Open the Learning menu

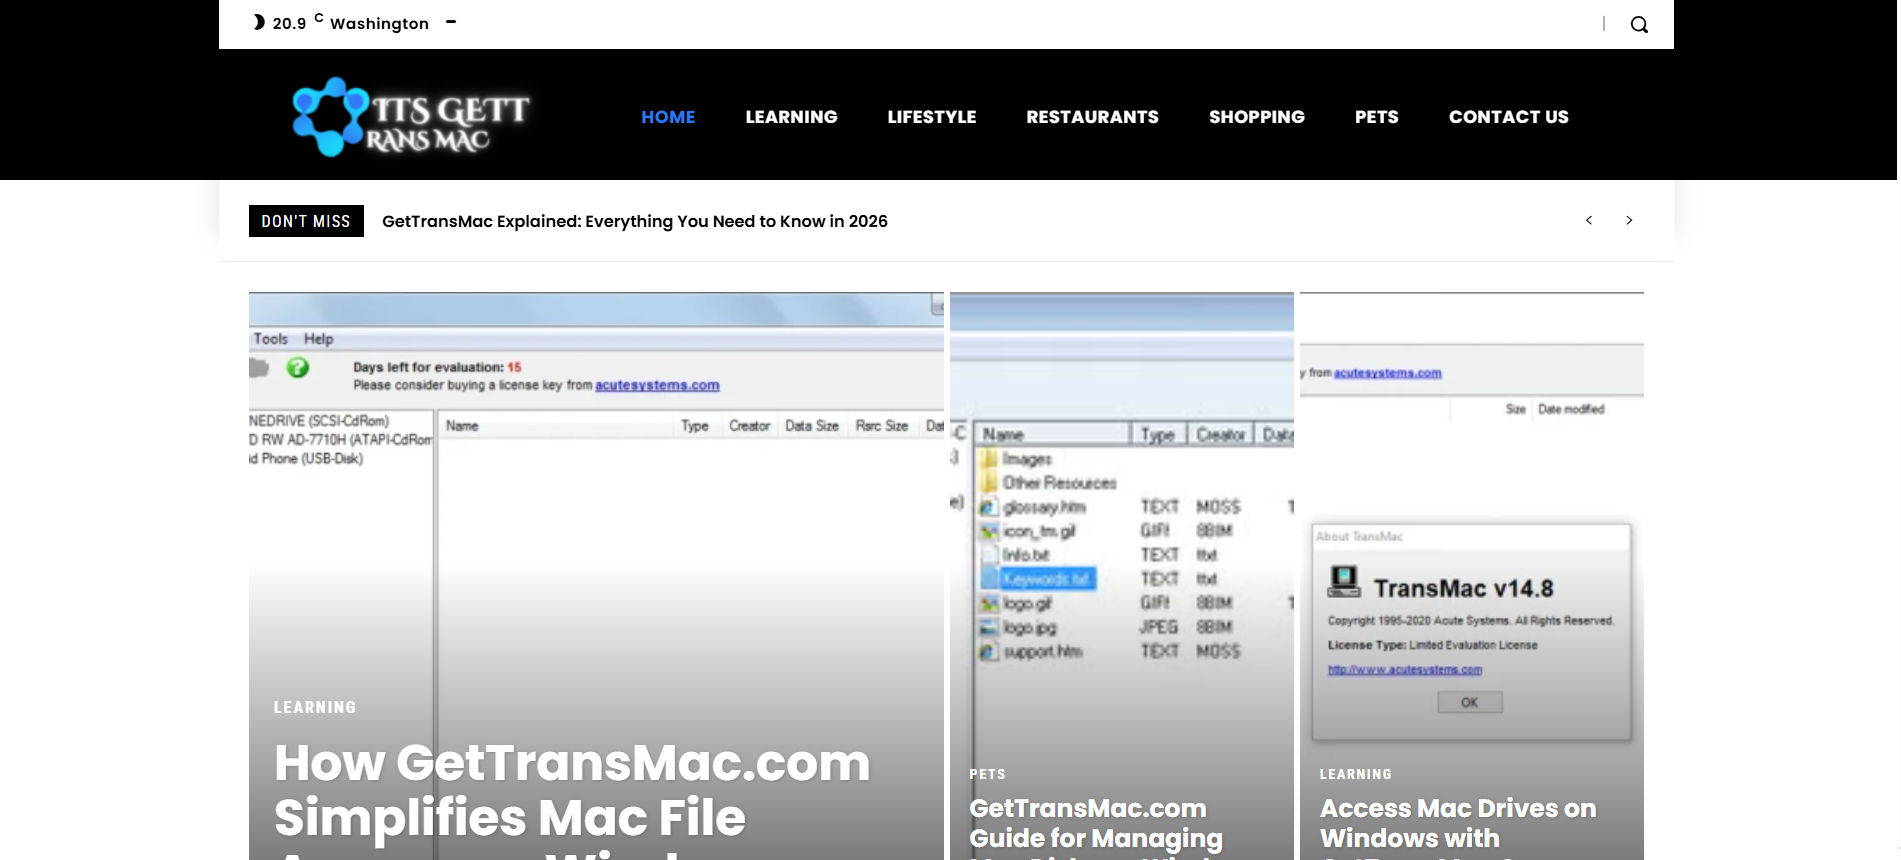(791, 117)
